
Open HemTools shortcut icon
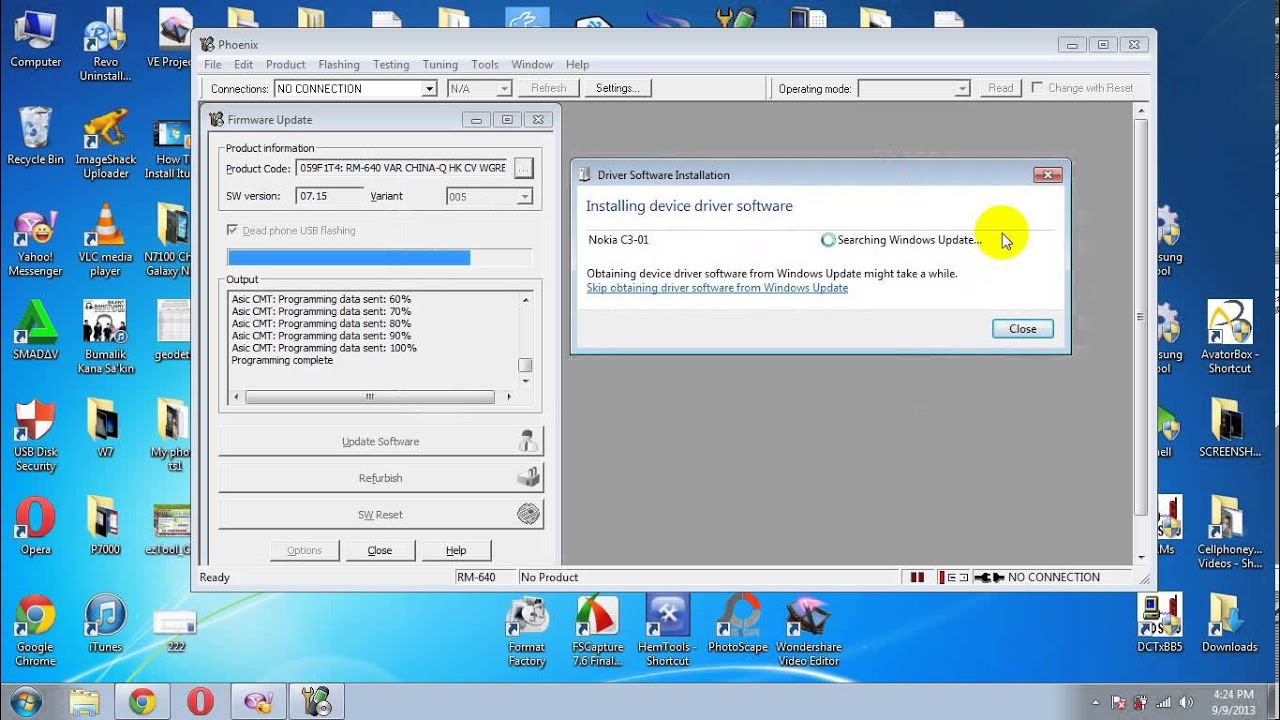667,631
